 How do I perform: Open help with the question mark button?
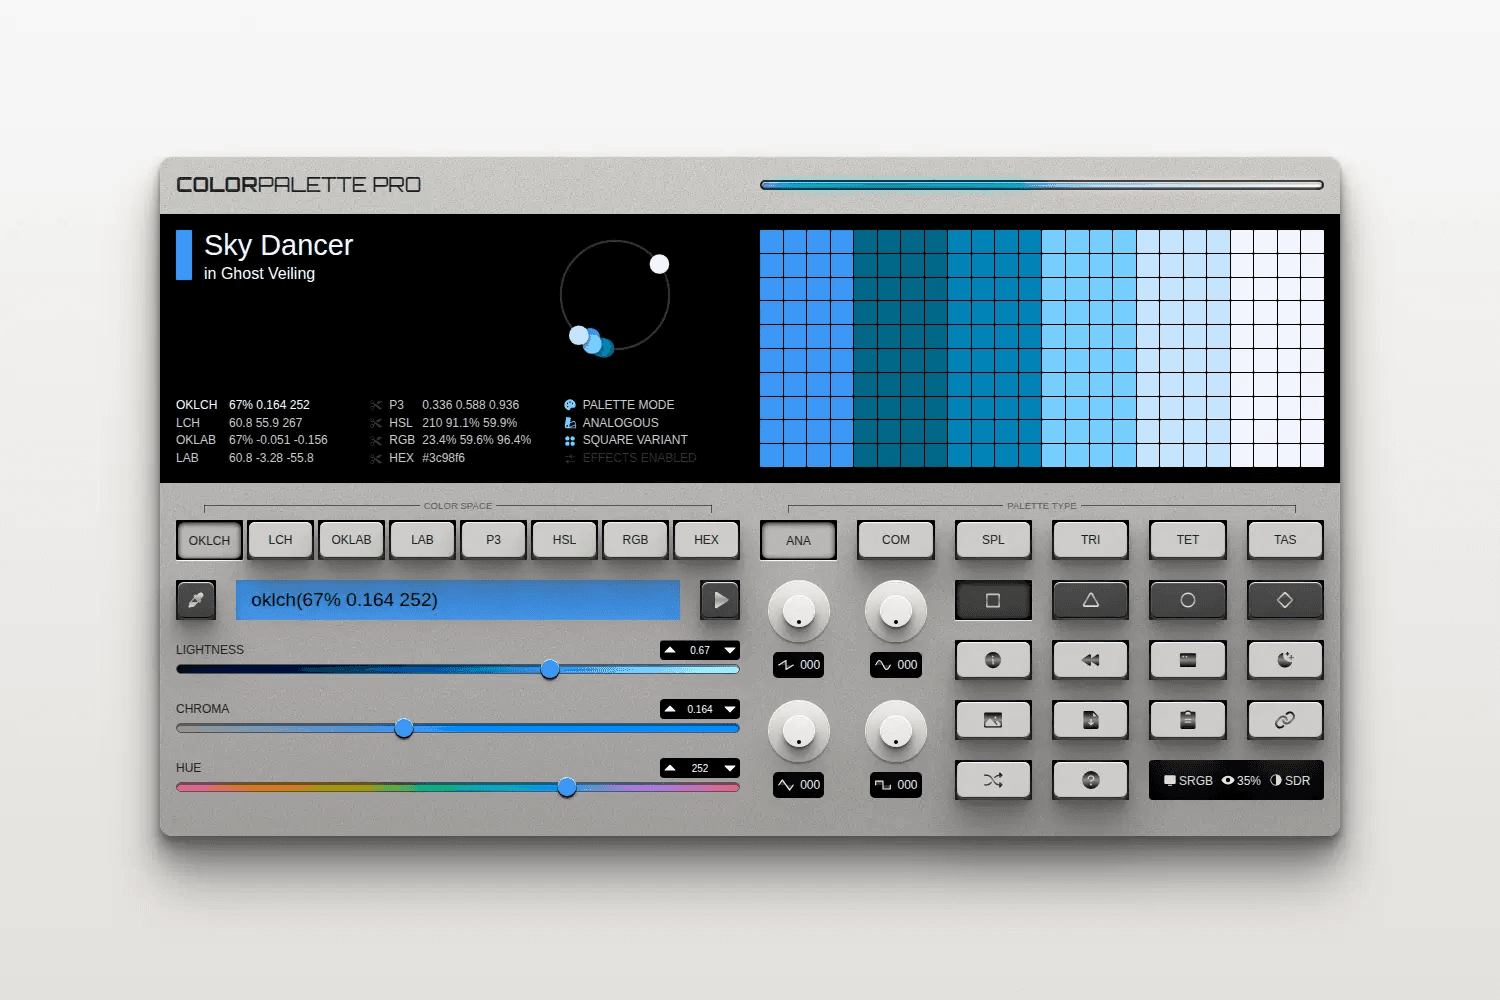(x=1090, y=780)
